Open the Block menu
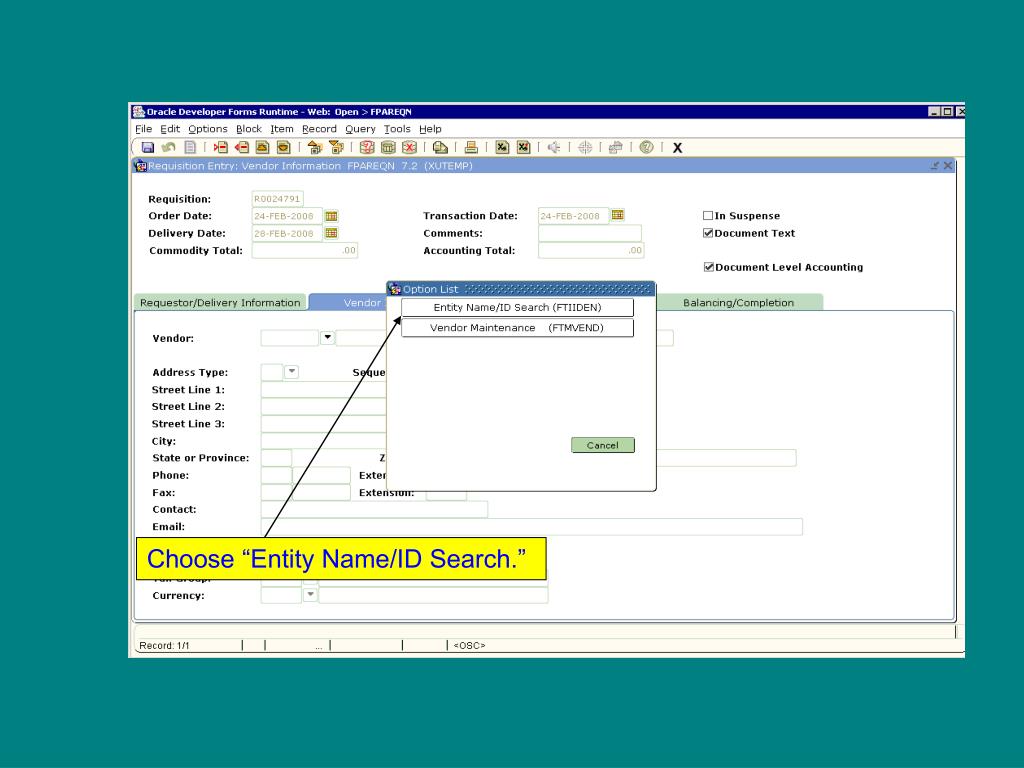Viewport: 1024px width, 768px height. point(249,129)
